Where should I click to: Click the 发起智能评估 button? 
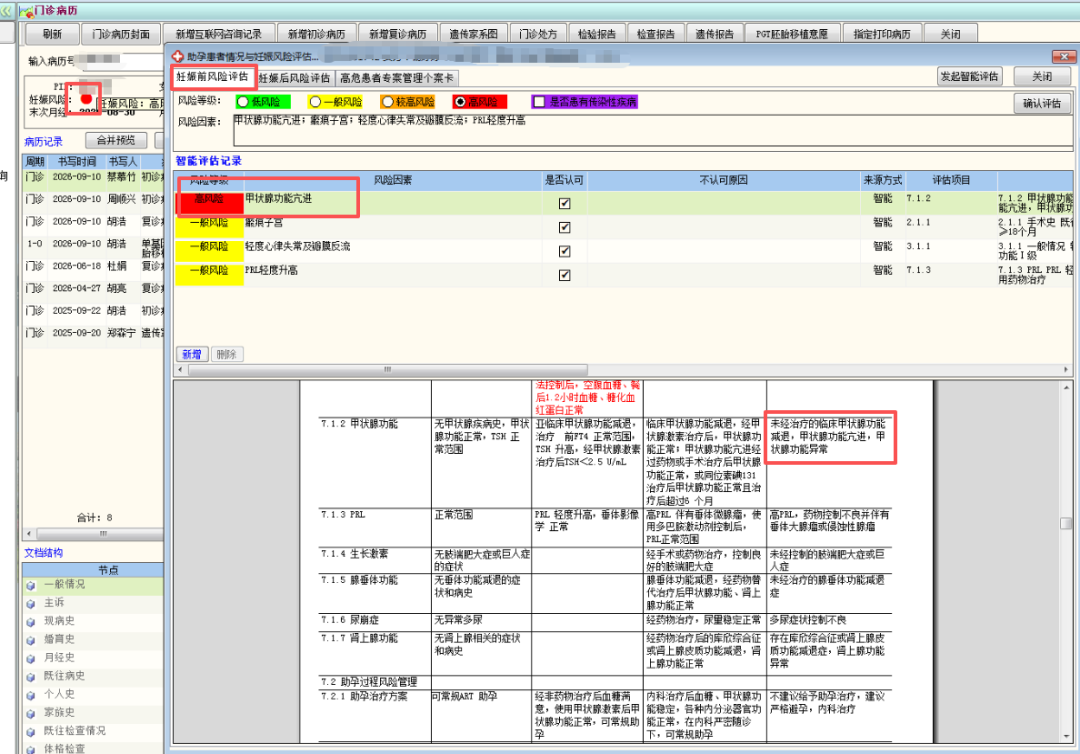point(970,76)
